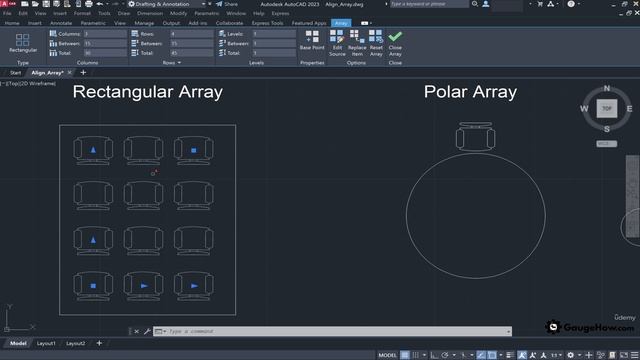The image size is (640, 360).
Task: Toggle lineweight display in status bar
Action: (510, 355)
